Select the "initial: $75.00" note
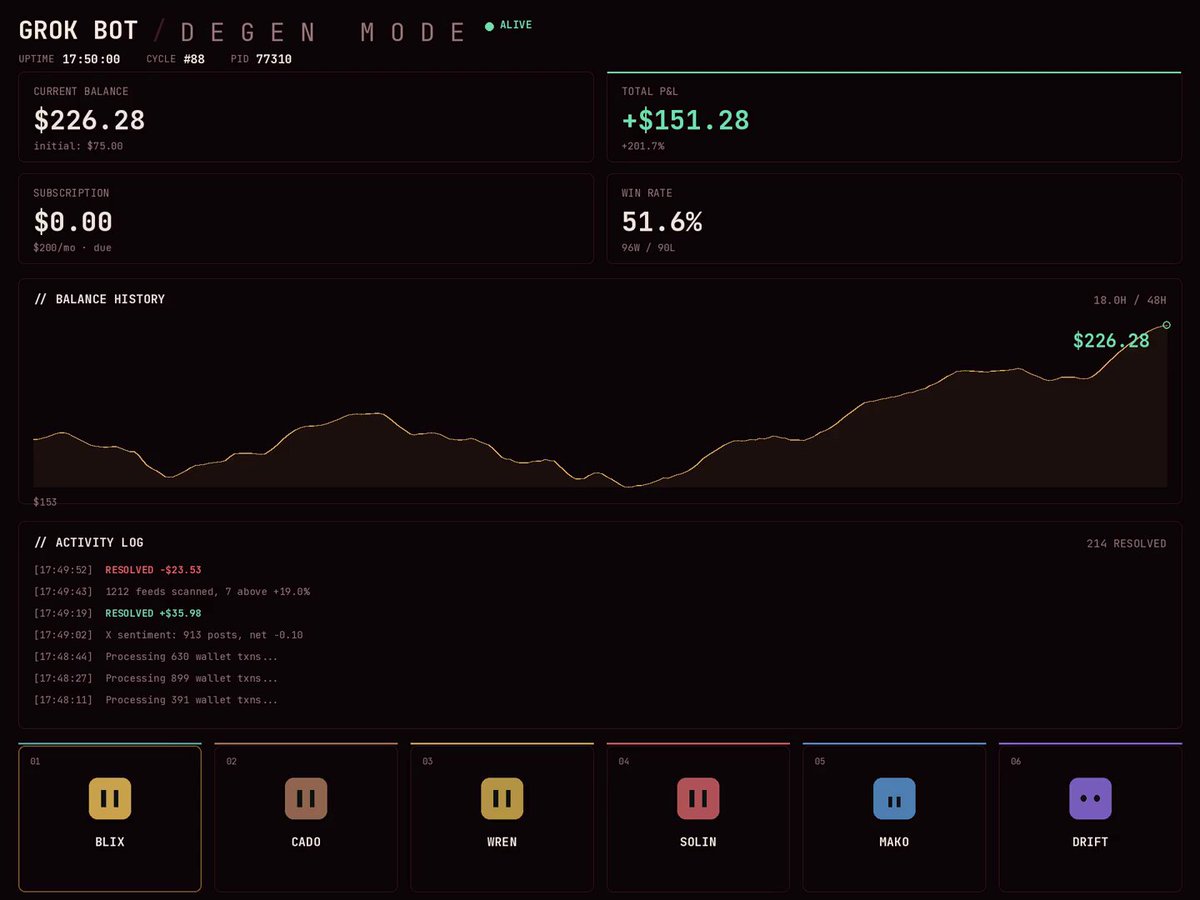 click(x=78, y=146)
